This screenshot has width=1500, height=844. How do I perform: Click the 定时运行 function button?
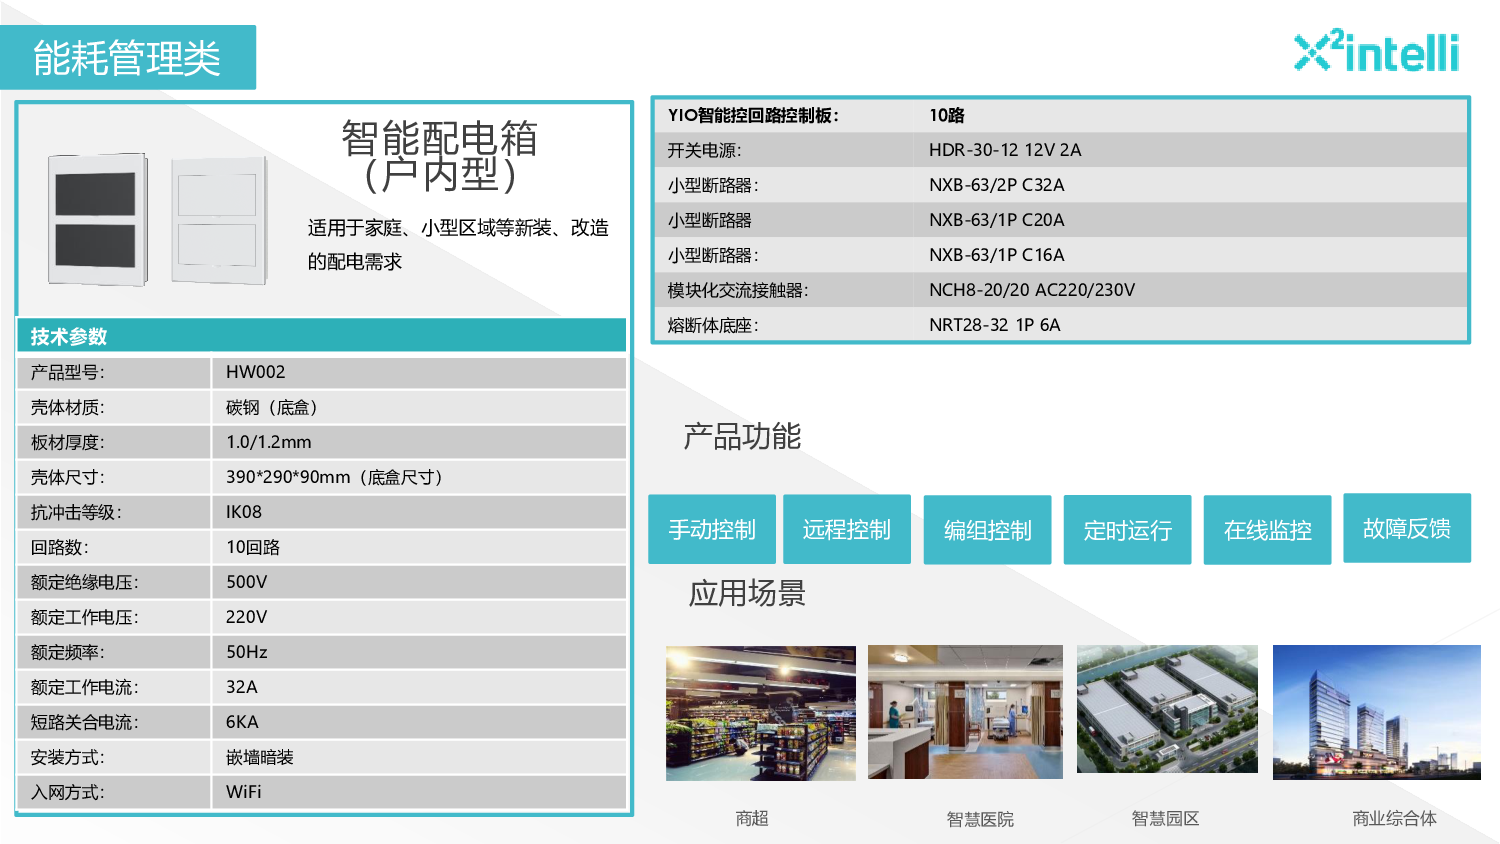pos(1128,530)
